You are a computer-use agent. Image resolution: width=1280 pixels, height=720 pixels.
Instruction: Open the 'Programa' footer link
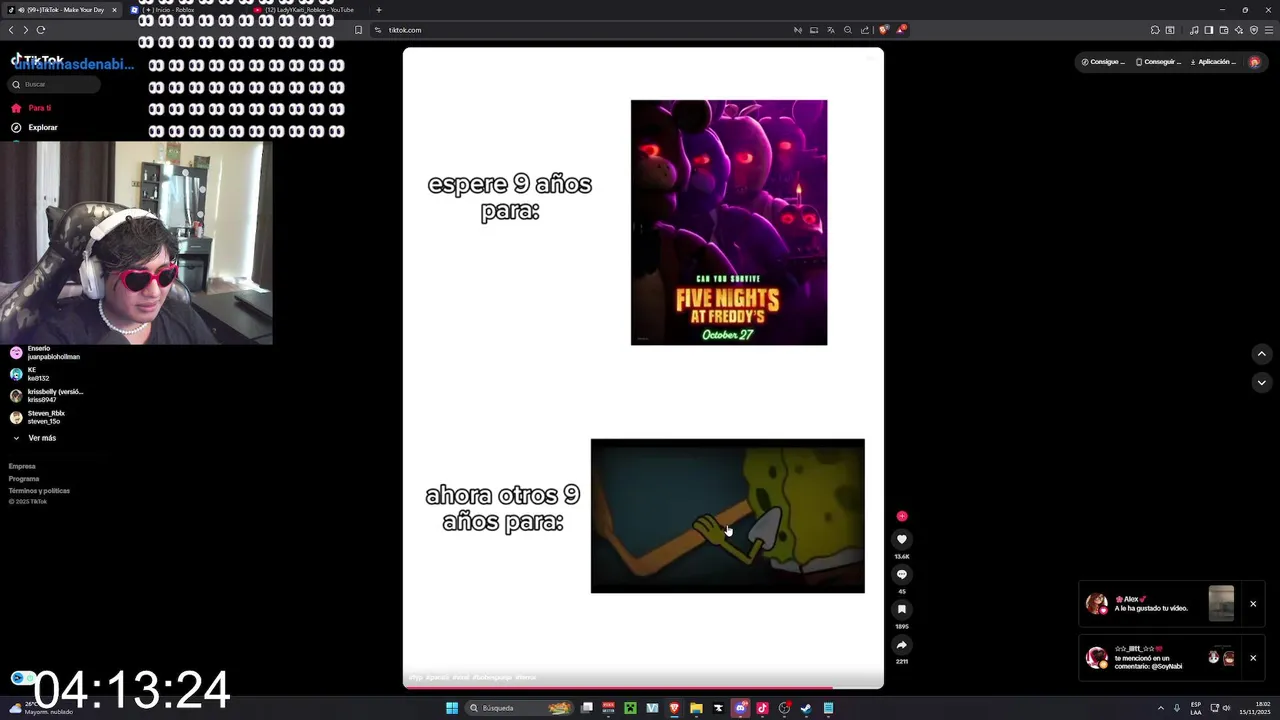24,479
